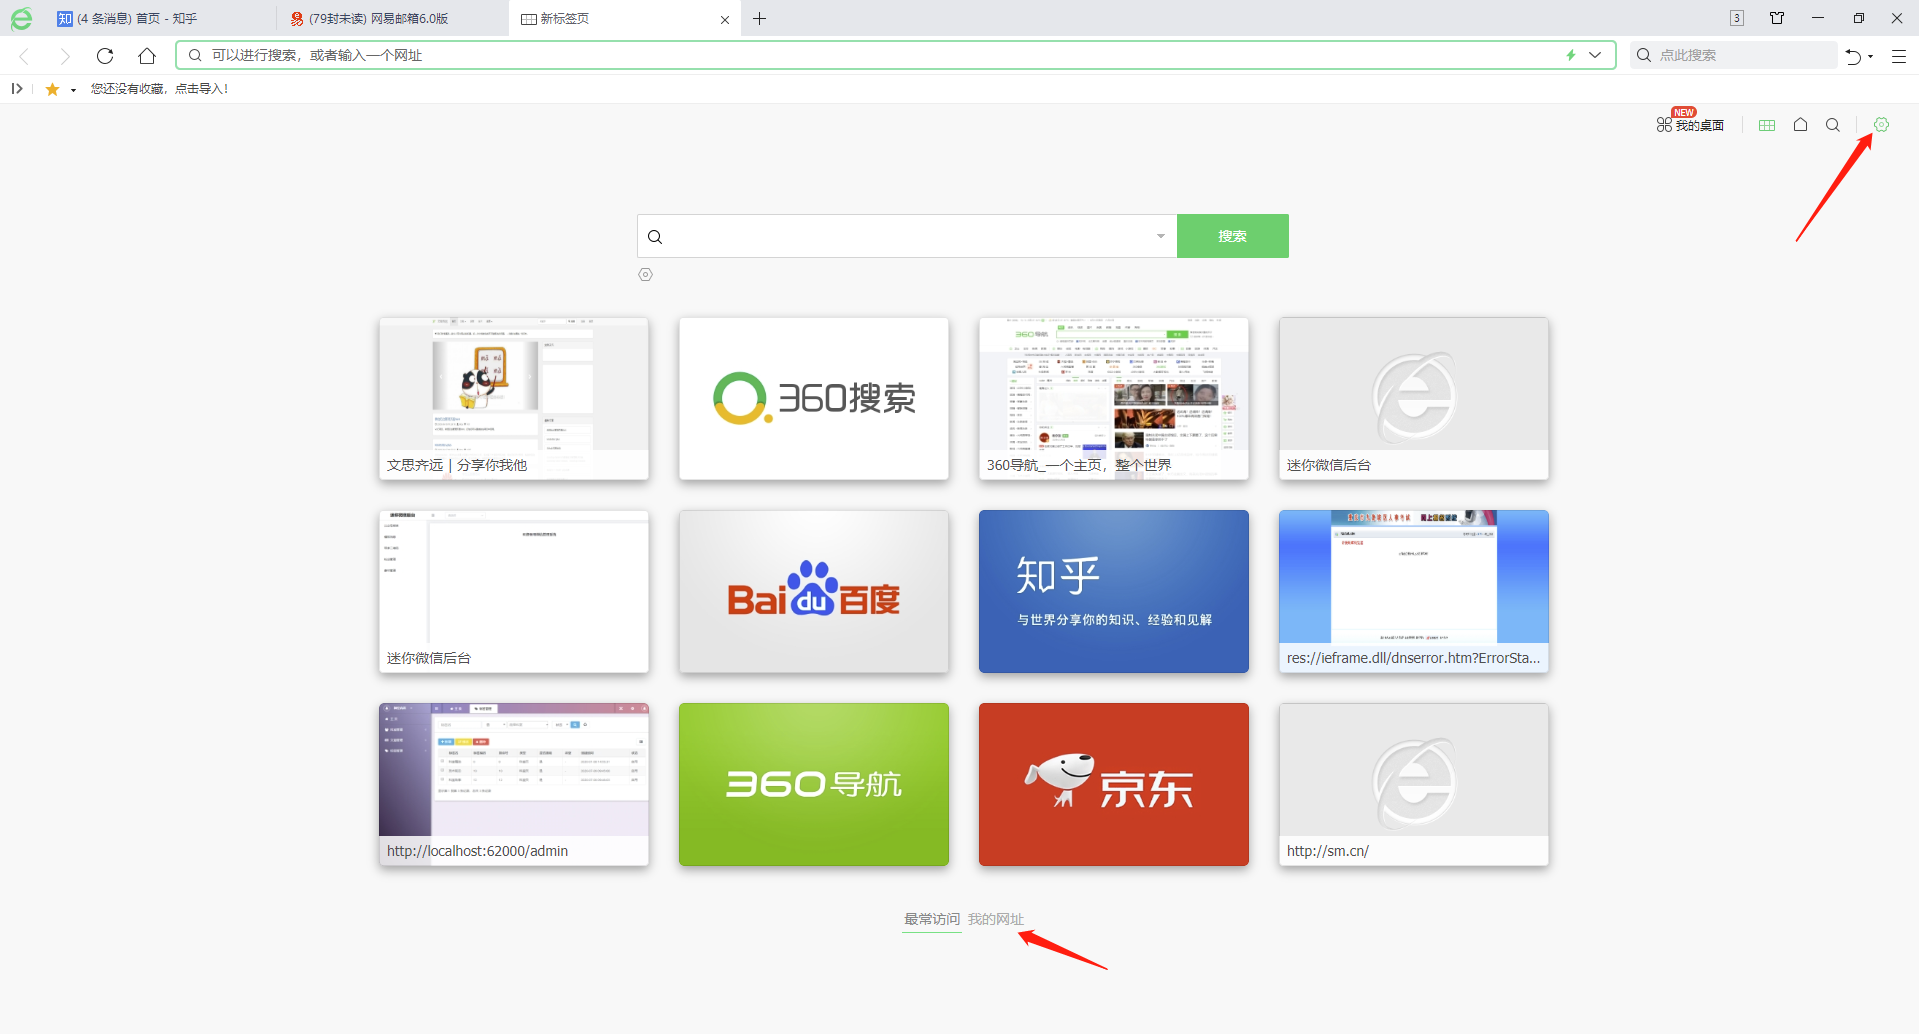Toggle the sidebar expand icon on bookmarks bar
Image resolution: width=1919 pixels, height=1034 pixels.
[17, 89]
